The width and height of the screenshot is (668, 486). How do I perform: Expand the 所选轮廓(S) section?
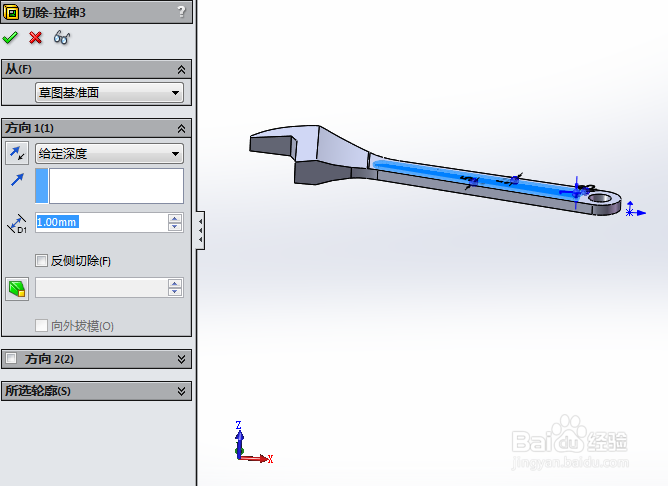click(x=181, y=391)
